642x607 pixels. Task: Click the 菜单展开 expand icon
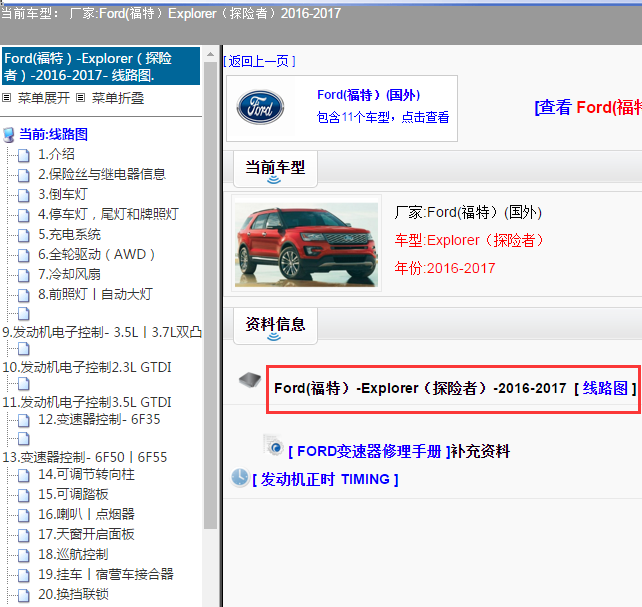click(7, 98)
